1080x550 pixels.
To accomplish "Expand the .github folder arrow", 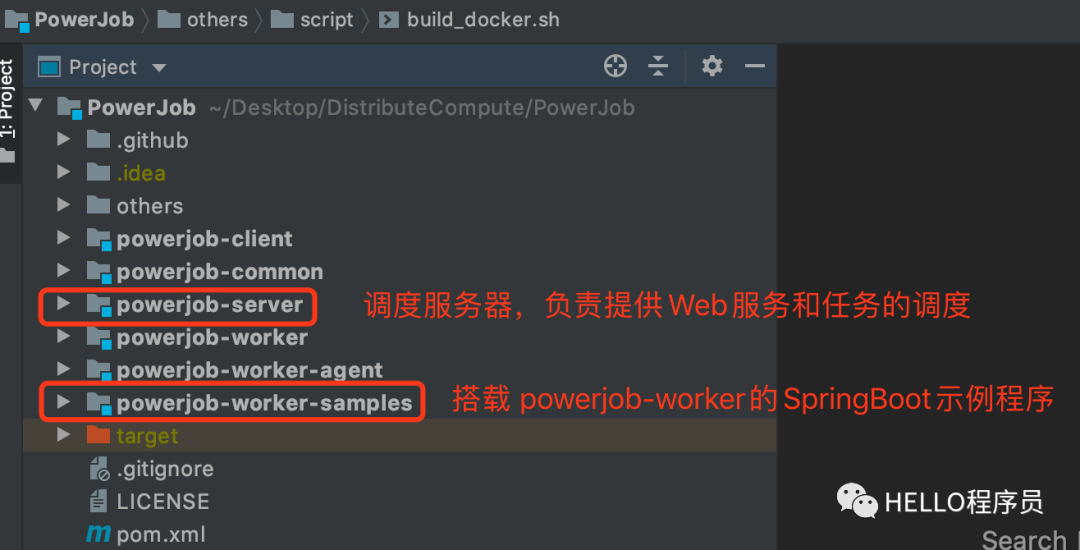I will pyautogui.click(x=63, y=140).
